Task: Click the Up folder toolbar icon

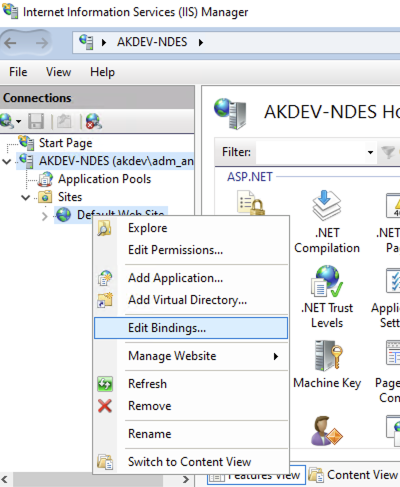Action: (x=64, y=121)
